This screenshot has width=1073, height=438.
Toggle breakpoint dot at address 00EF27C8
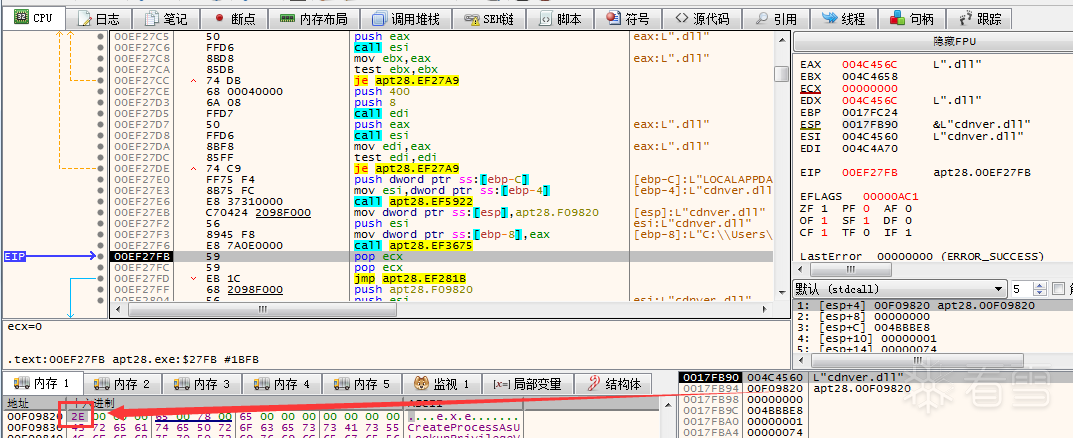[x=101, y=58]
